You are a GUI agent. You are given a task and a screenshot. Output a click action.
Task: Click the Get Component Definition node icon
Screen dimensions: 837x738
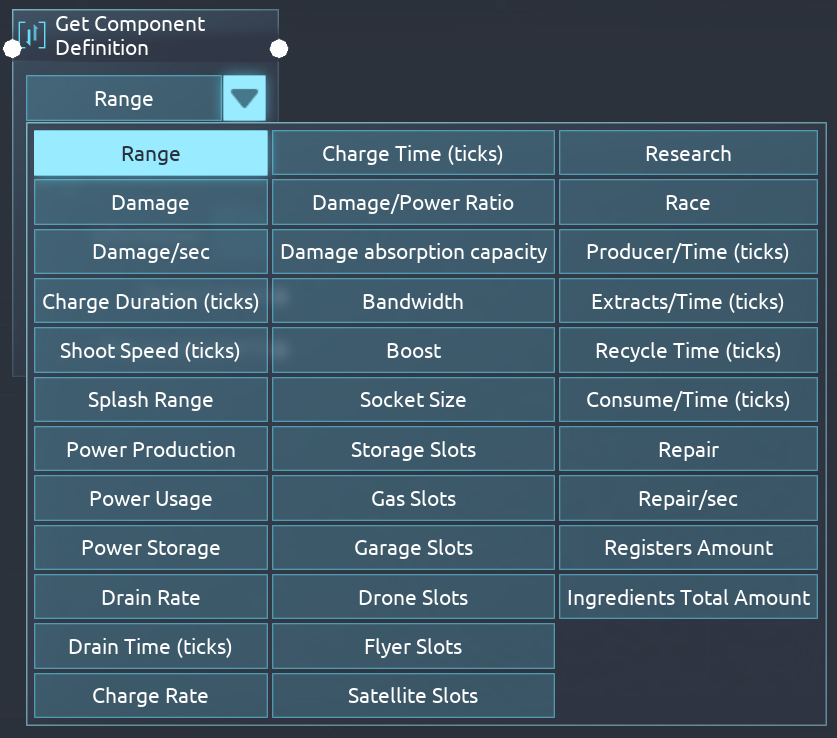click(x=32, y=35)
